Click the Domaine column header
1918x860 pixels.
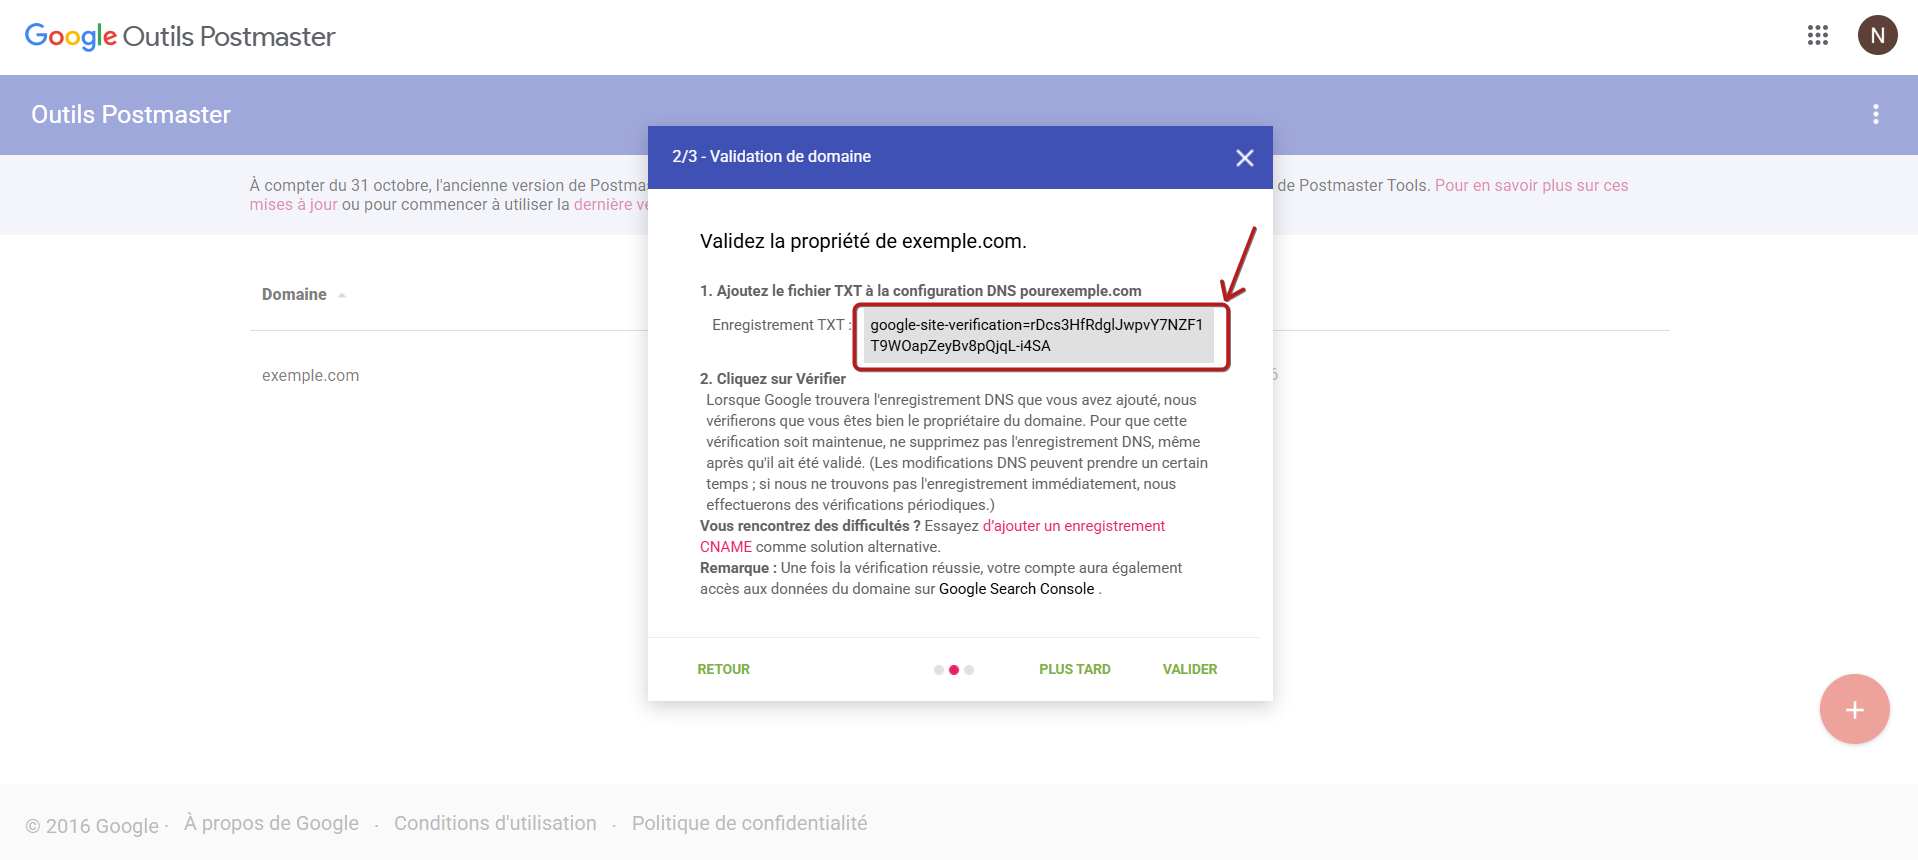pos(294,294)
